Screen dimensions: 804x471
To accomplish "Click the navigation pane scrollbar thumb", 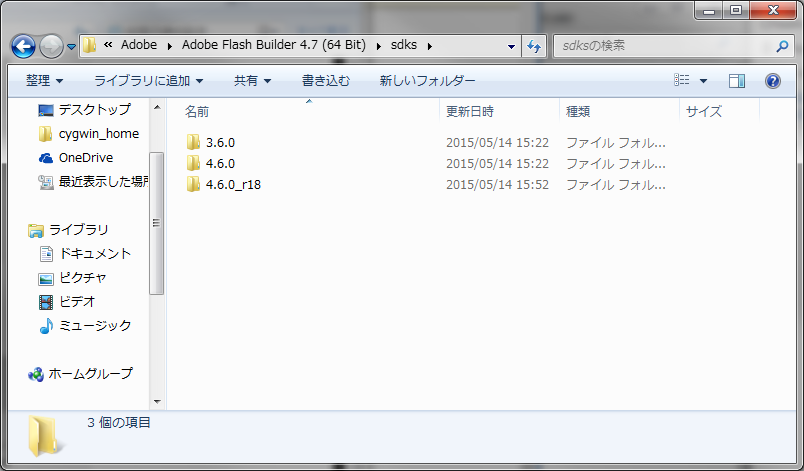I will 156,223.
